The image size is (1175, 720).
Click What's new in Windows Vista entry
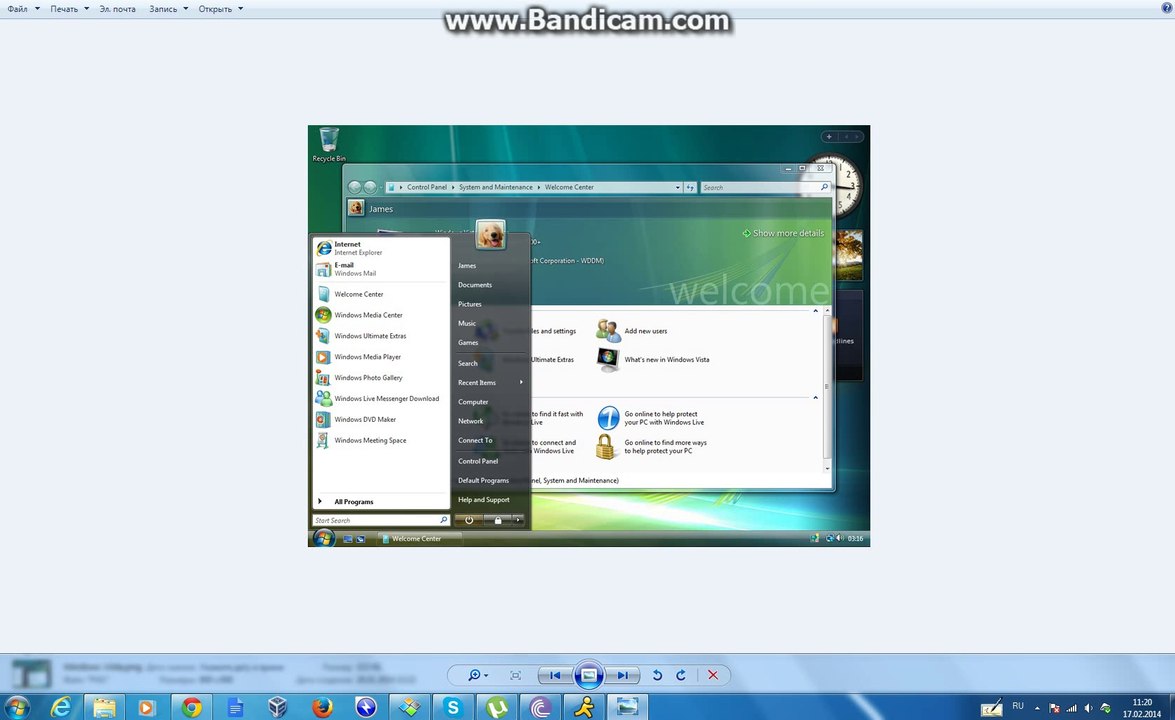(x=653, y=360)
